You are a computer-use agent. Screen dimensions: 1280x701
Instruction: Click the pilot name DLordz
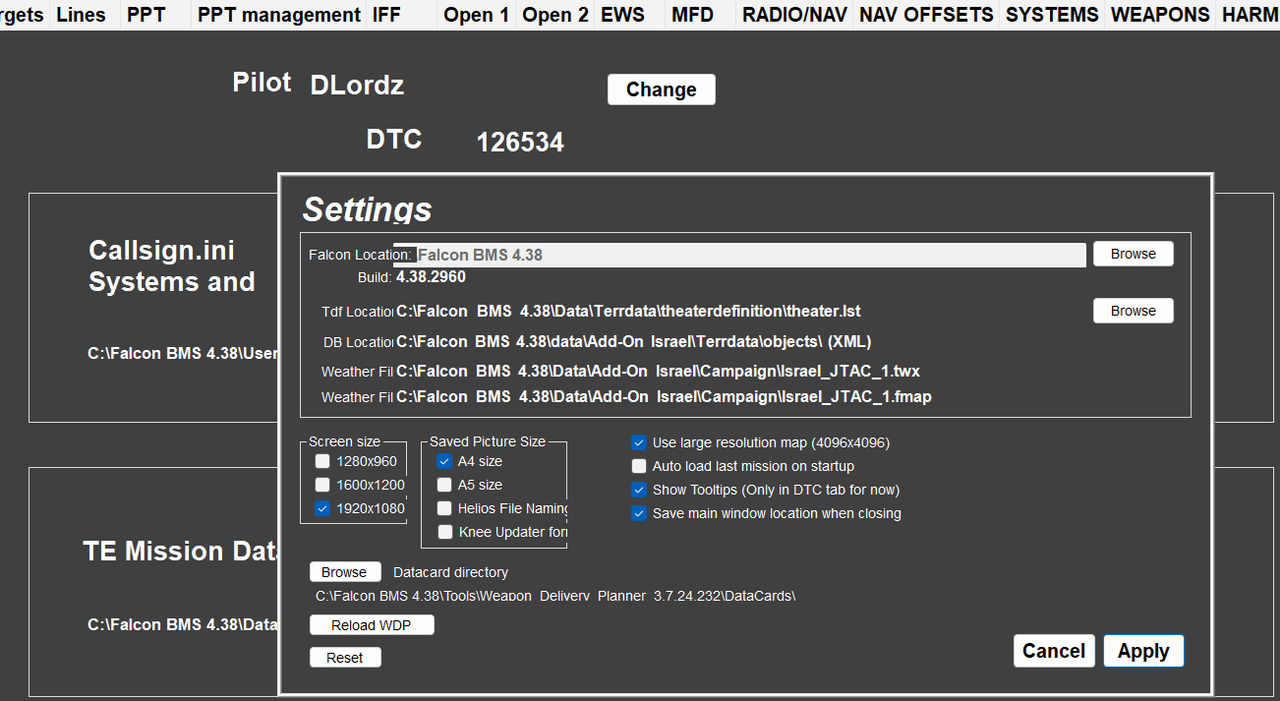357,85
